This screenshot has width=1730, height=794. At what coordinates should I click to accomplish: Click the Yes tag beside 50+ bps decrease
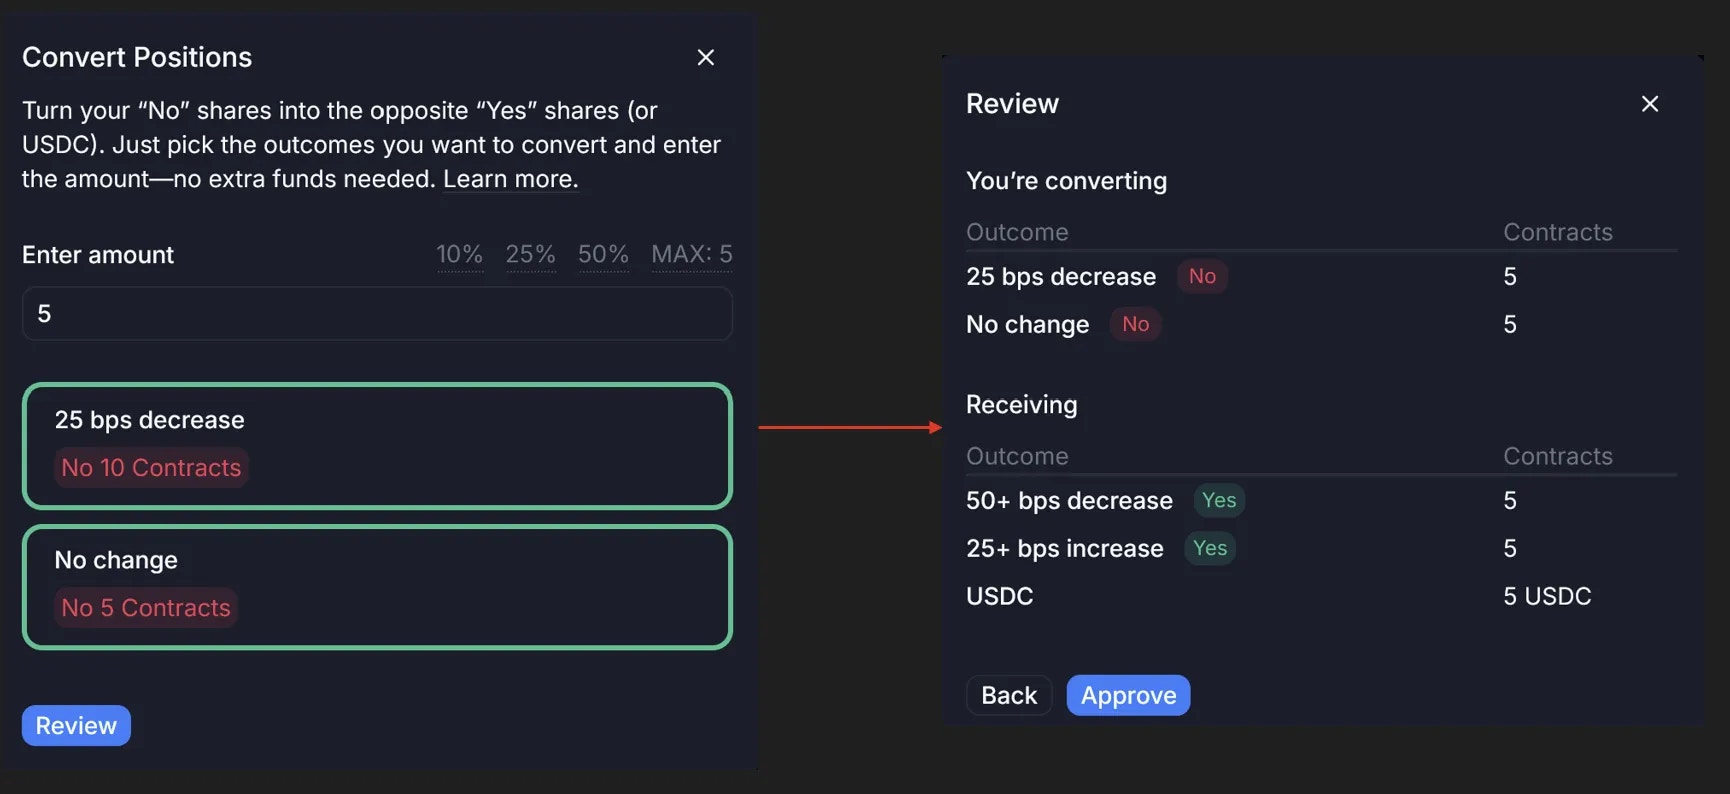coord(1219,500)
